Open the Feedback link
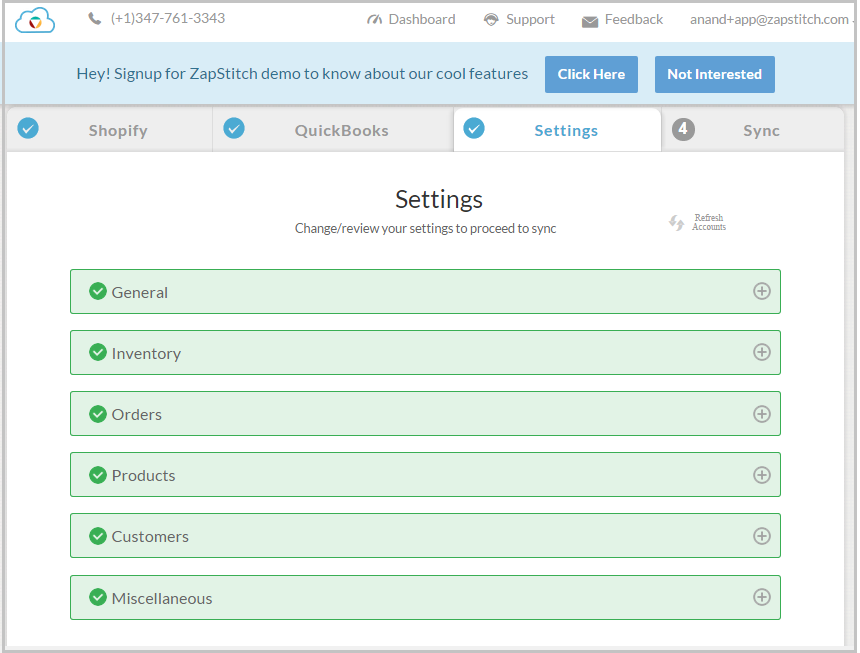This screenshot has width=860, height=653. [622, 20]
